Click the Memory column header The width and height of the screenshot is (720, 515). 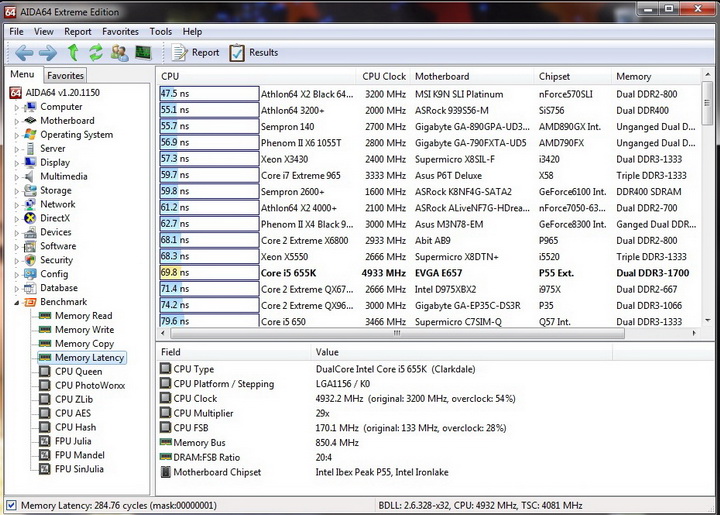coord(655,76)
